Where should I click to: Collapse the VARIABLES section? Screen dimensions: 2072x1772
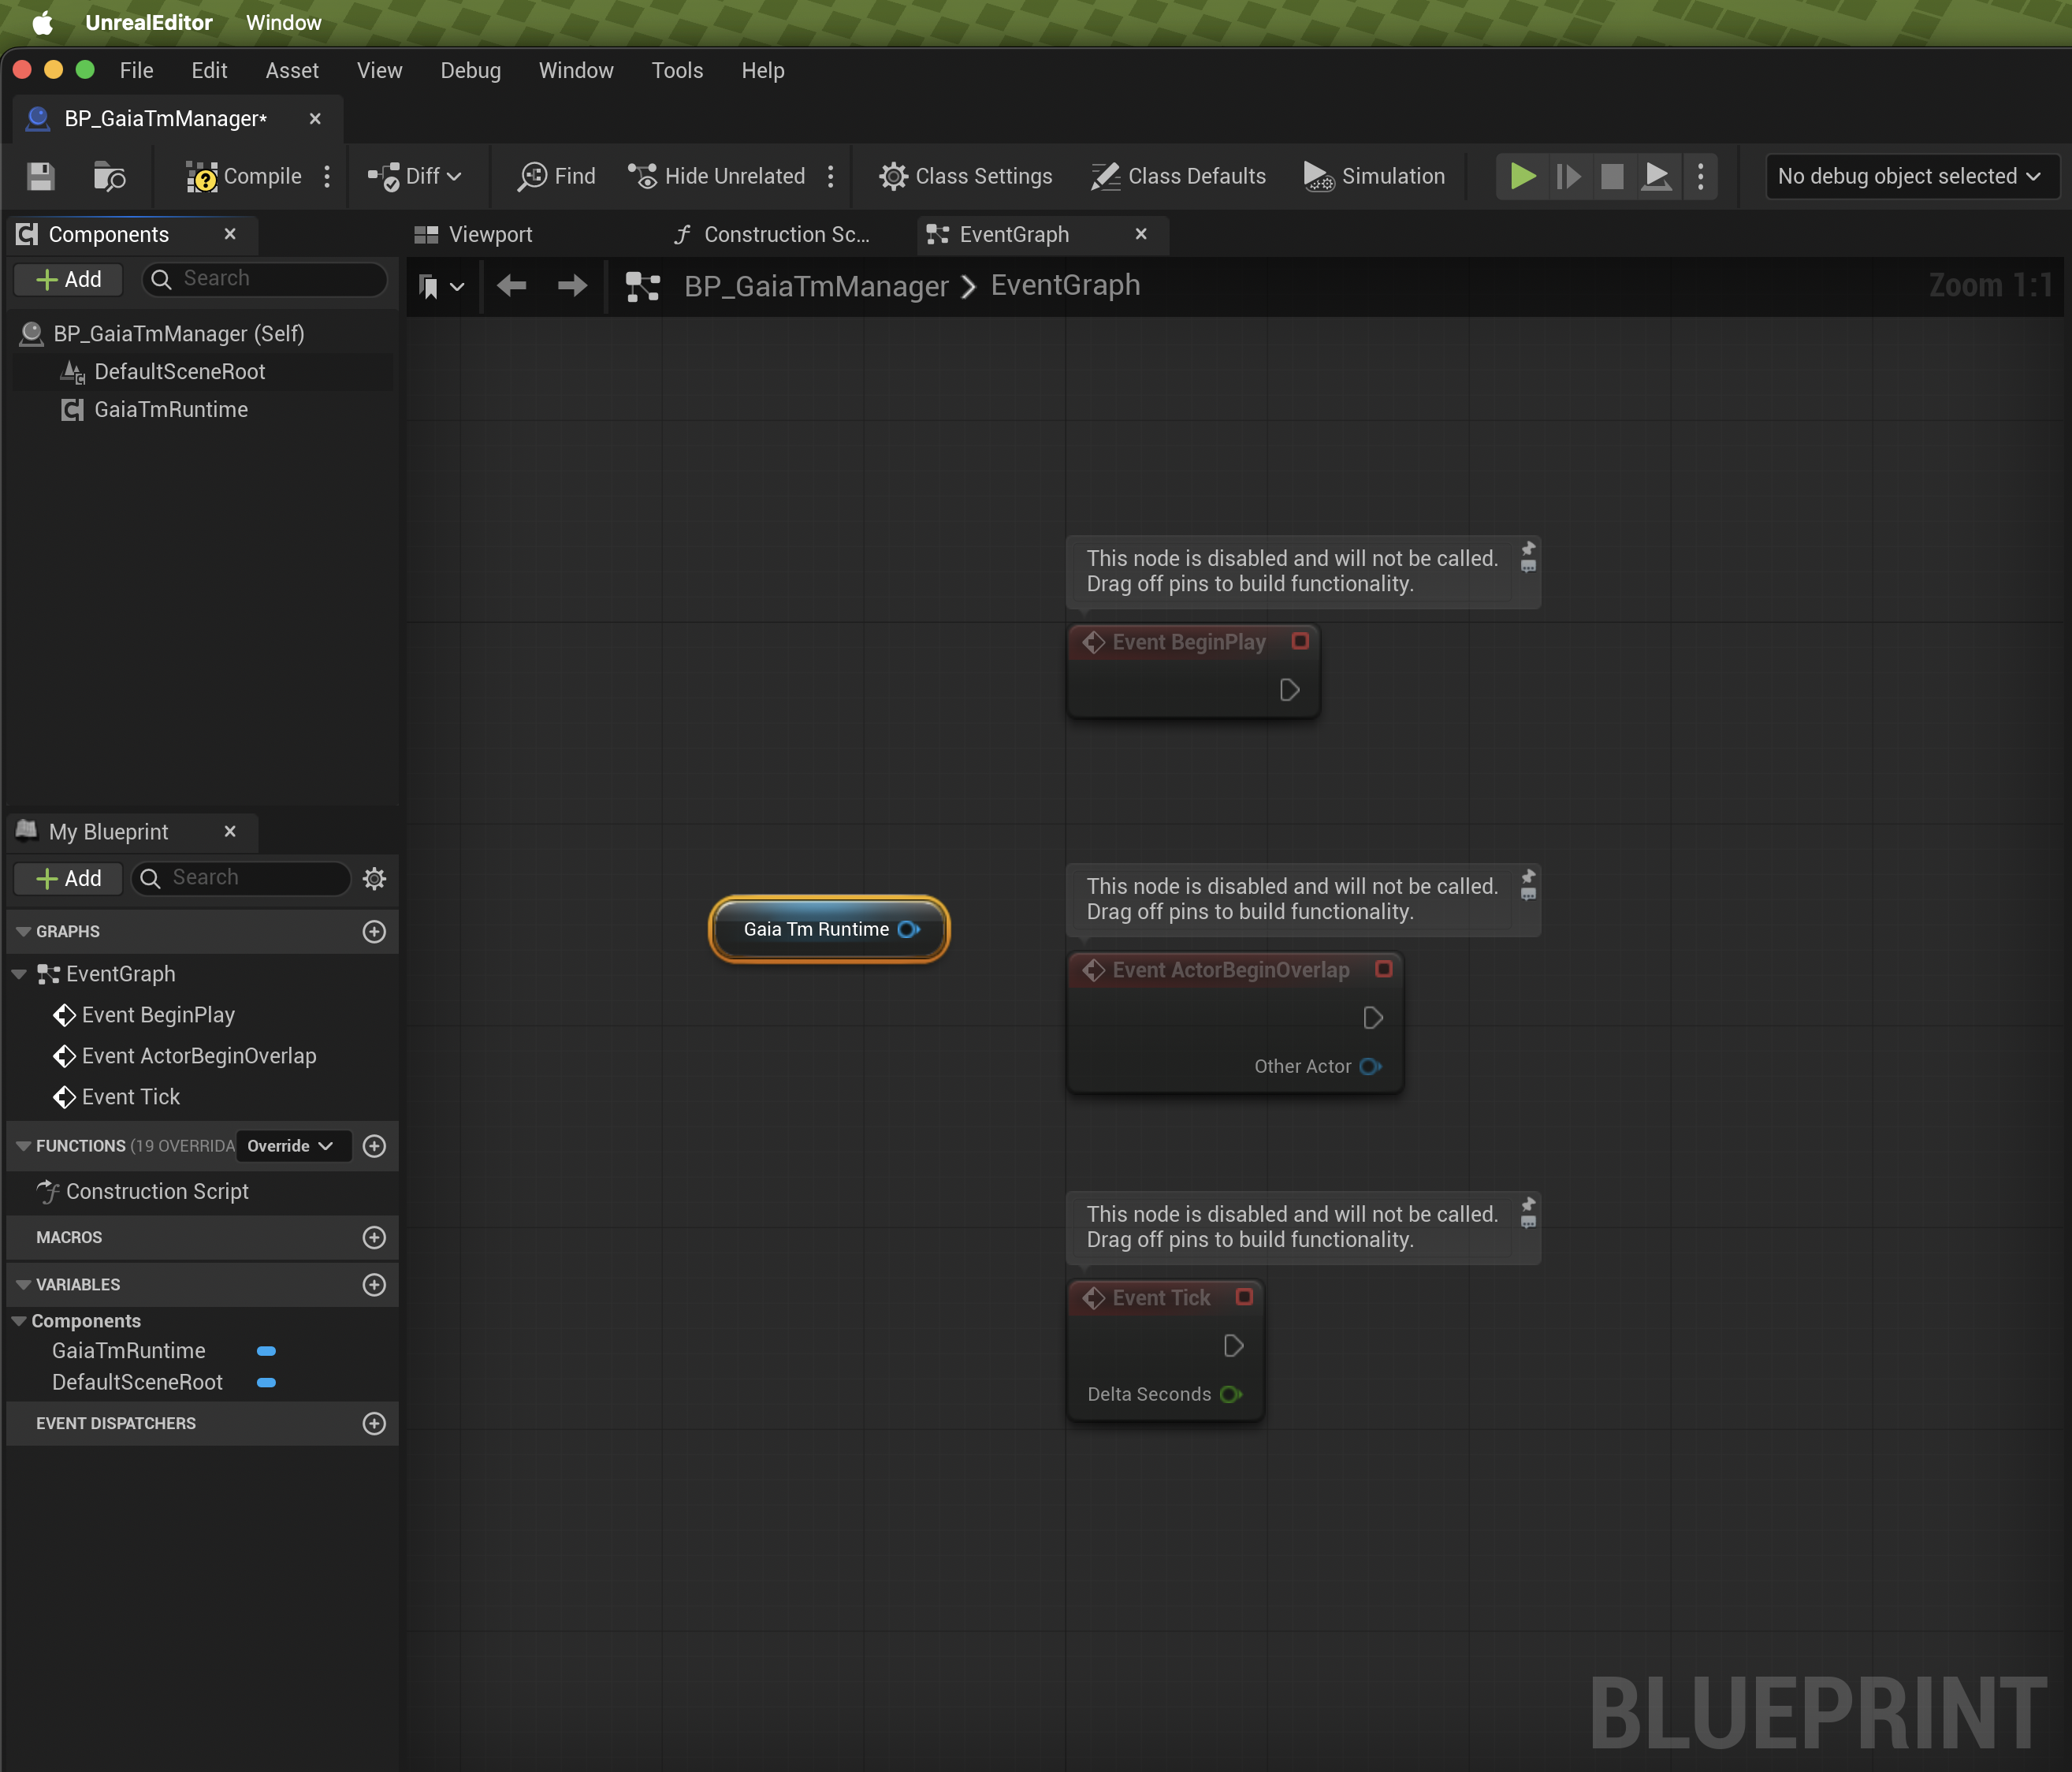24,1285
